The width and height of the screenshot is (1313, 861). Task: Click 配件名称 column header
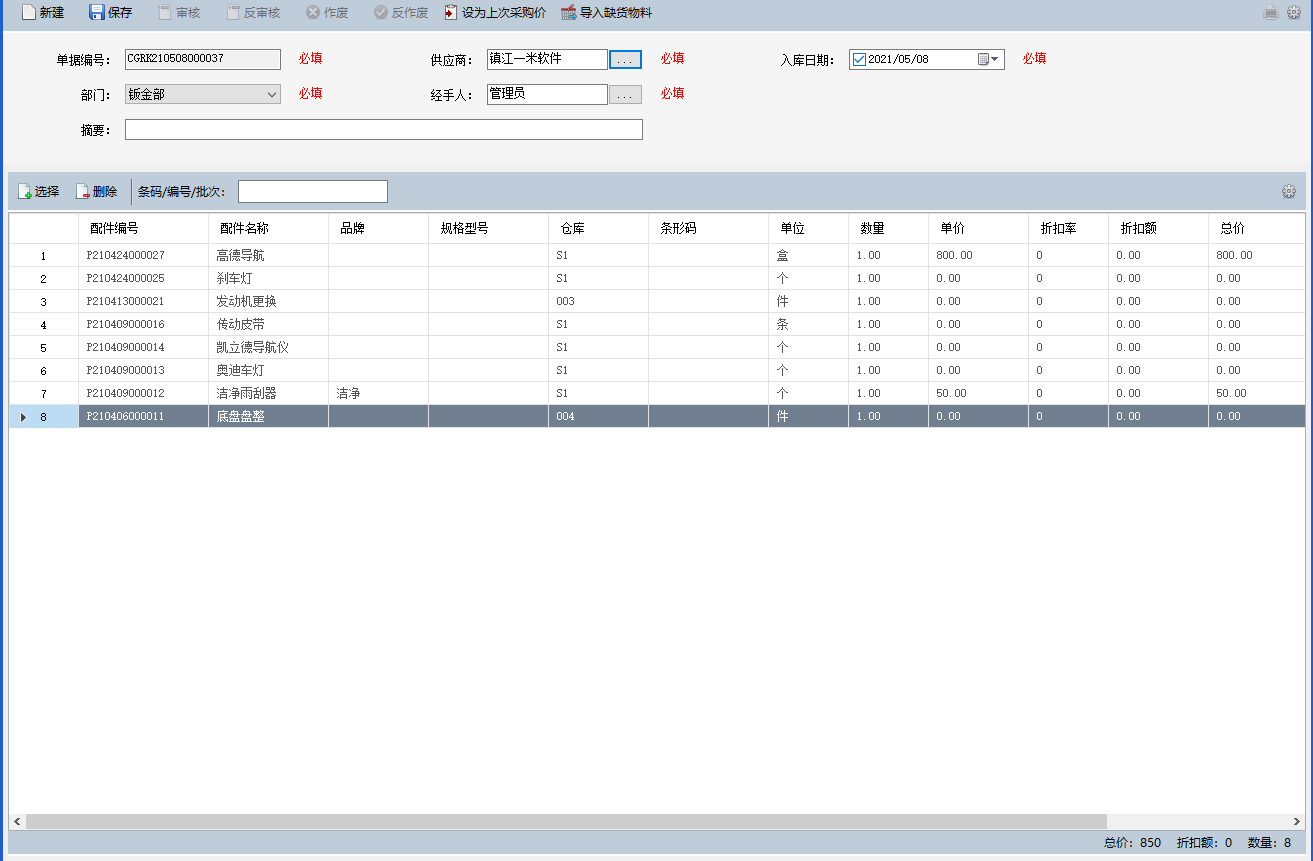(x=244, y=229)
